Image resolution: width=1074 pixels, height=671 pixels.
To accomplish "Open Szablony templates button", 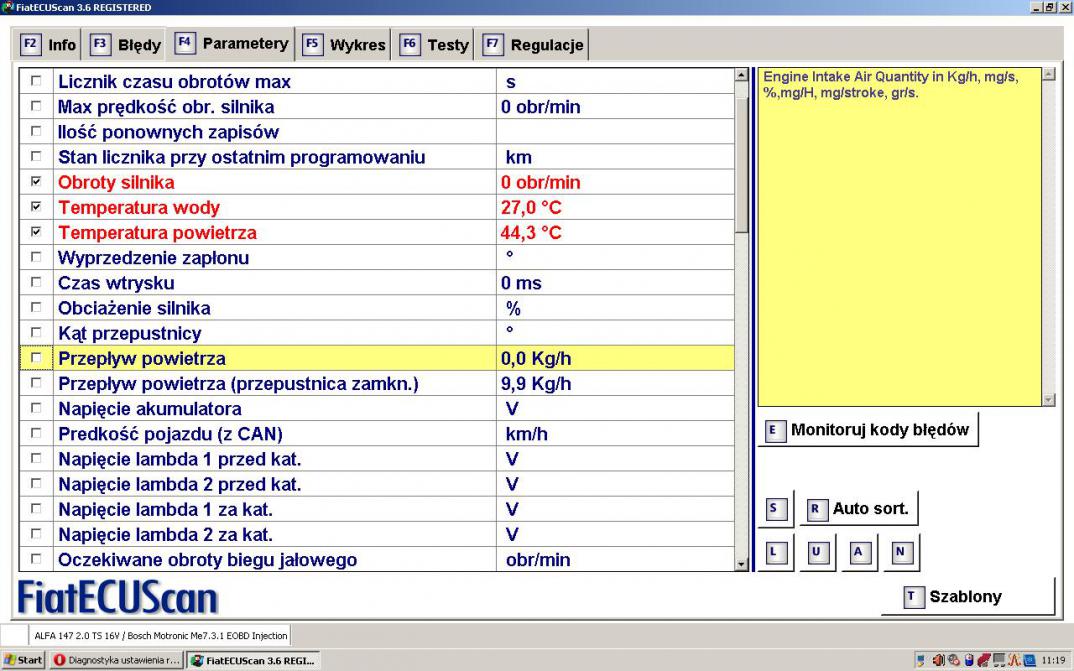I will pyautogui.click(x=967, y=597).
